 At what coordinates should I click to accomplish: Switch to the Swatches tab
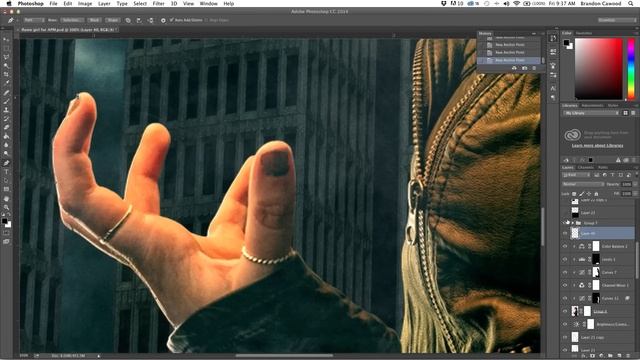pos(584,33)
